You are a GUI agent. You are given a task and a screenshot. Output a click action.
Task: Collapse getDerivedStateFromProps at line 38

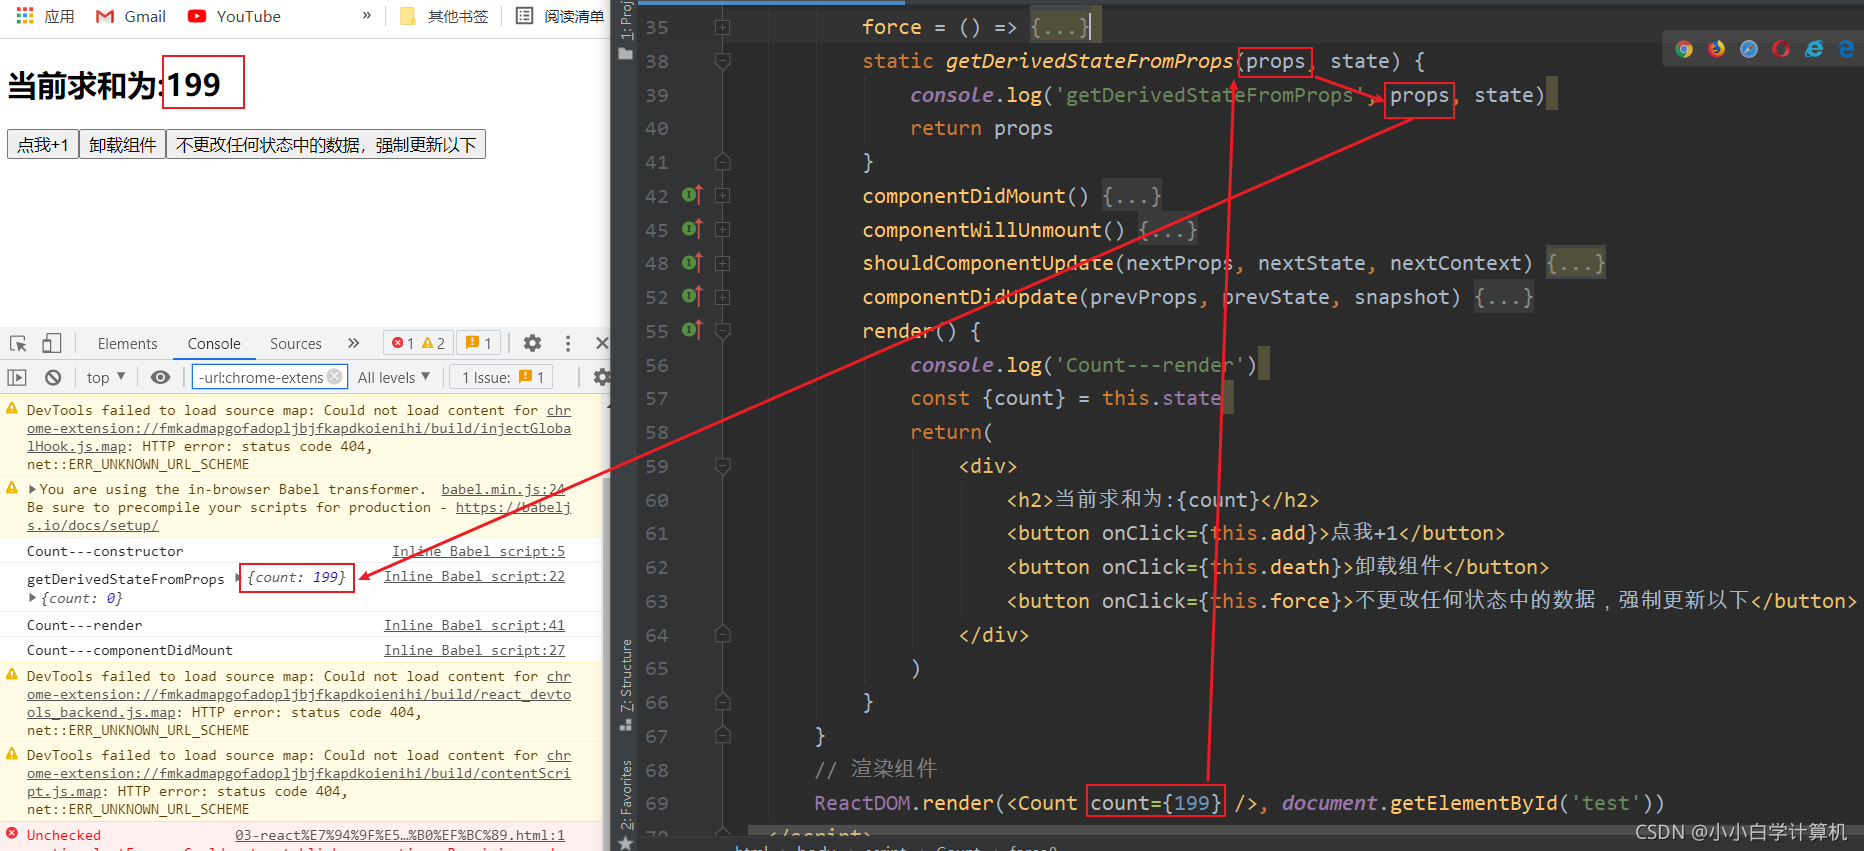[722, 61]
